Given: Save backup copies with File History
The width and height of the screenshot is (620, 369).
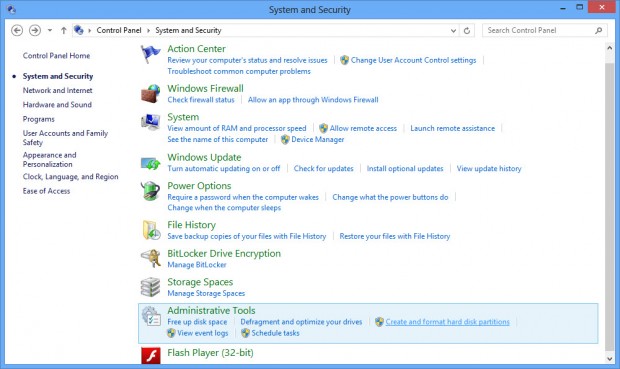Looking at the screenshot, I should [x=246, y=236].
